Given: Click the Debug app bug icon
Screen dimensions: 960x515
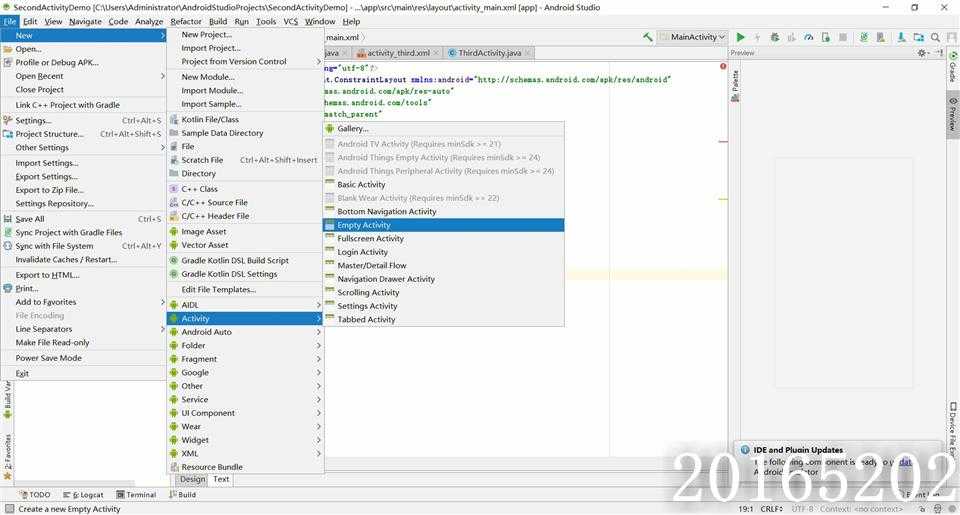Looking at the screenshot, I should tap(774, 37).
